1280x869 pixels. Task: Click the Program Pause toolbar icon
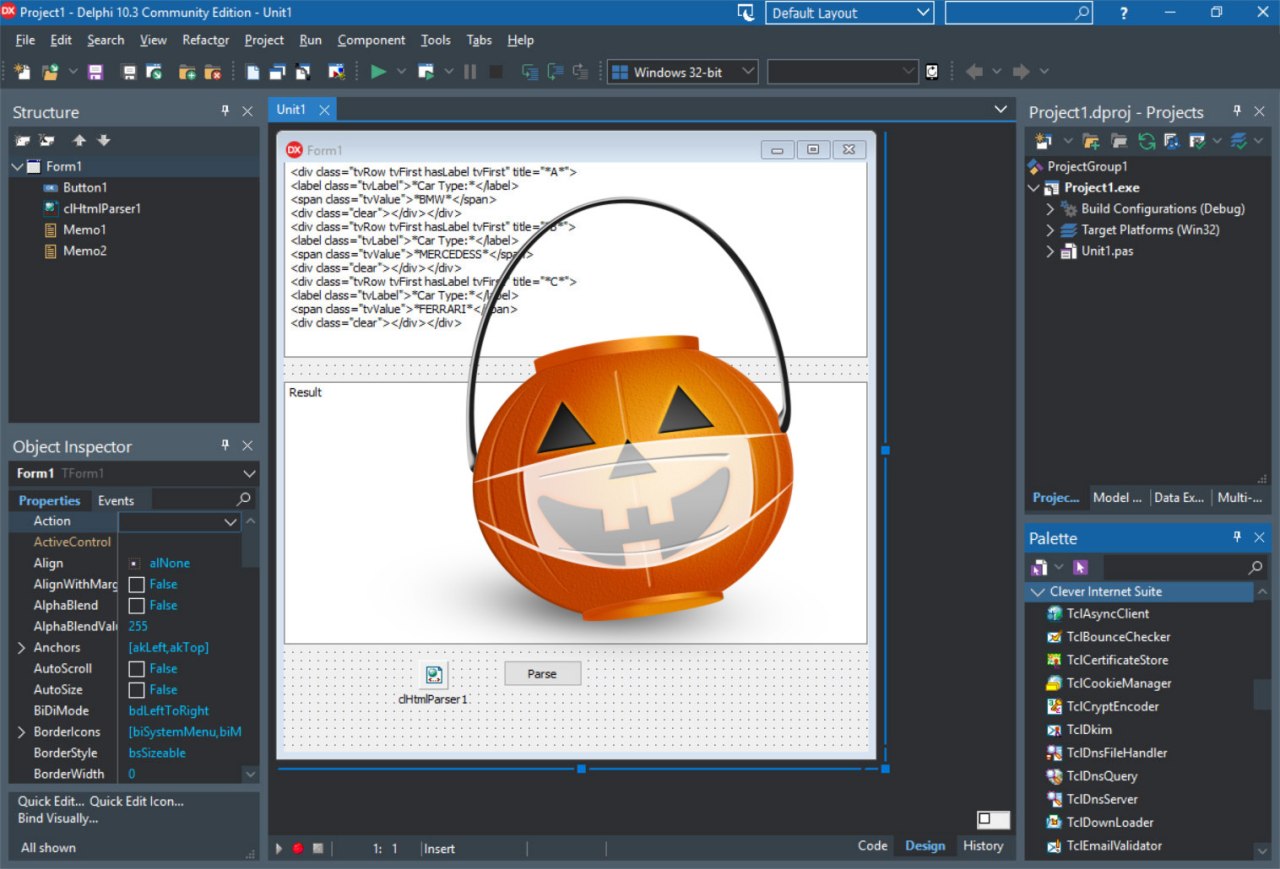coord(470,72)
